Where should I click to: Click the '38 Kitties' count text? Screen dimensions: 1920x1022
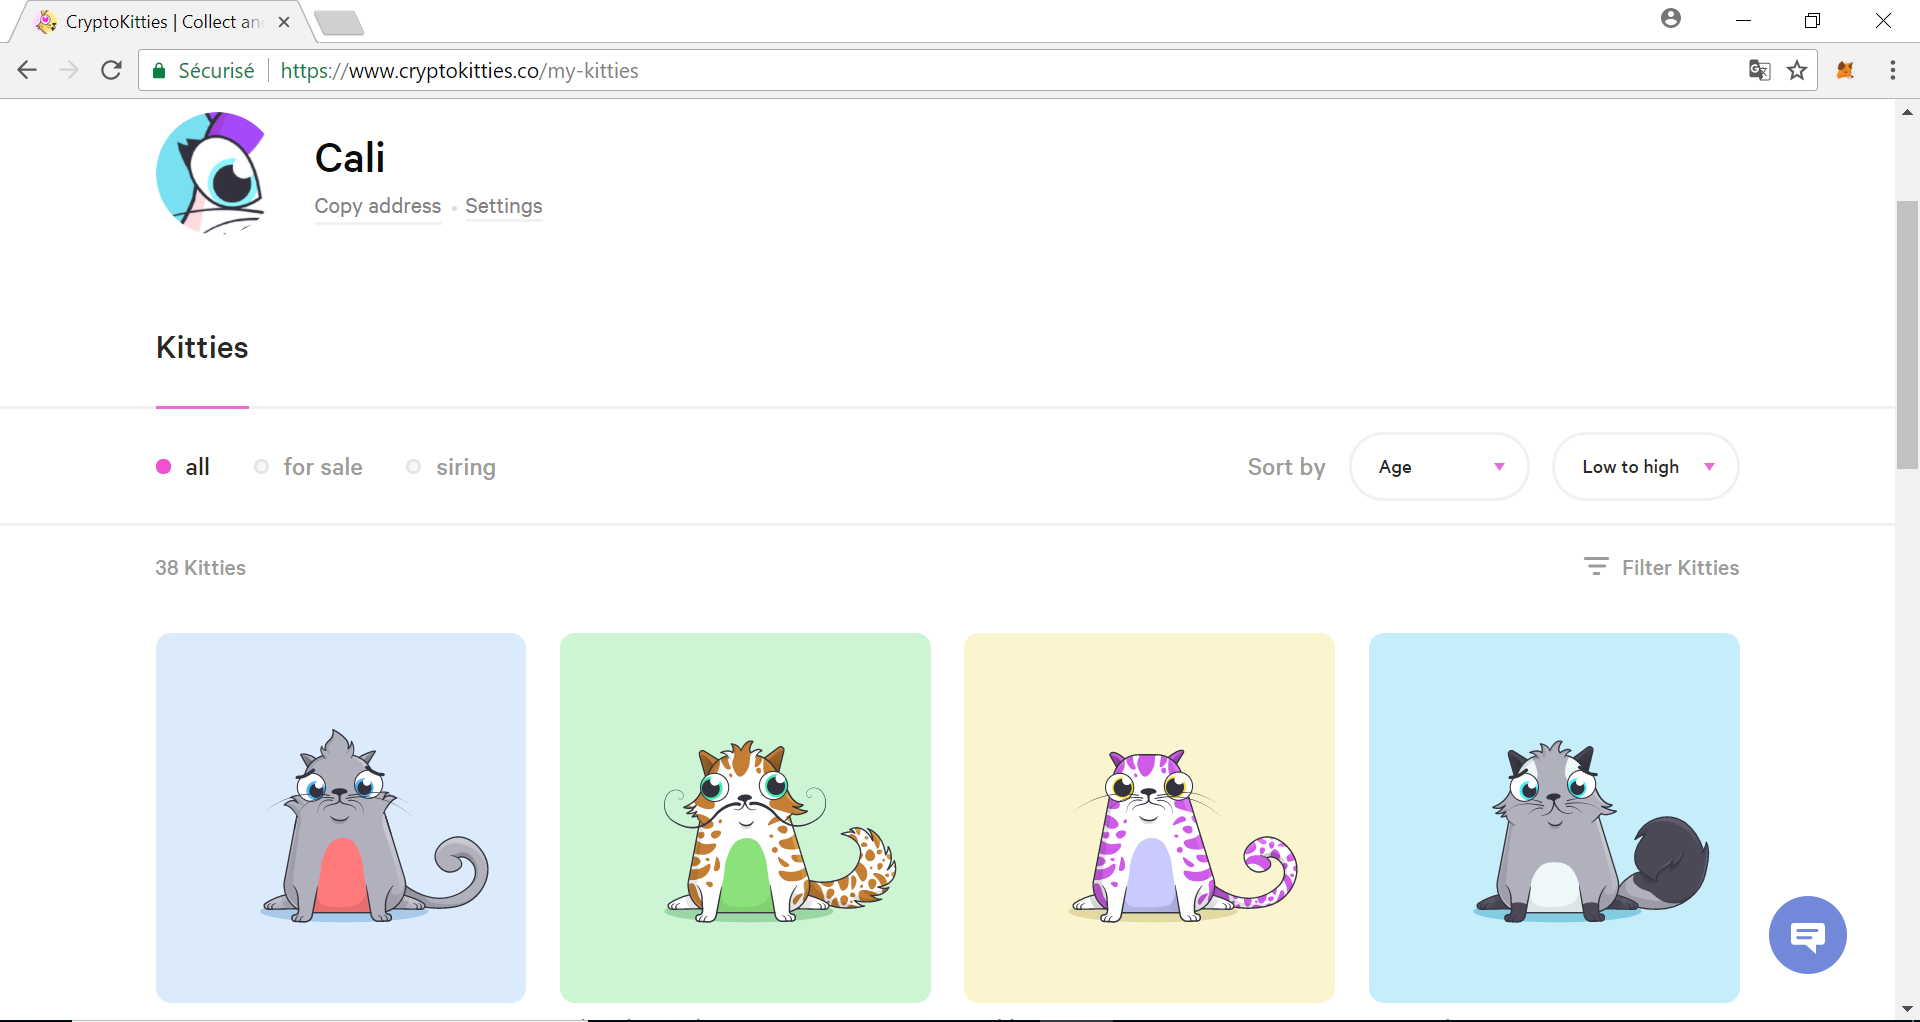click(x=200, y=568)
